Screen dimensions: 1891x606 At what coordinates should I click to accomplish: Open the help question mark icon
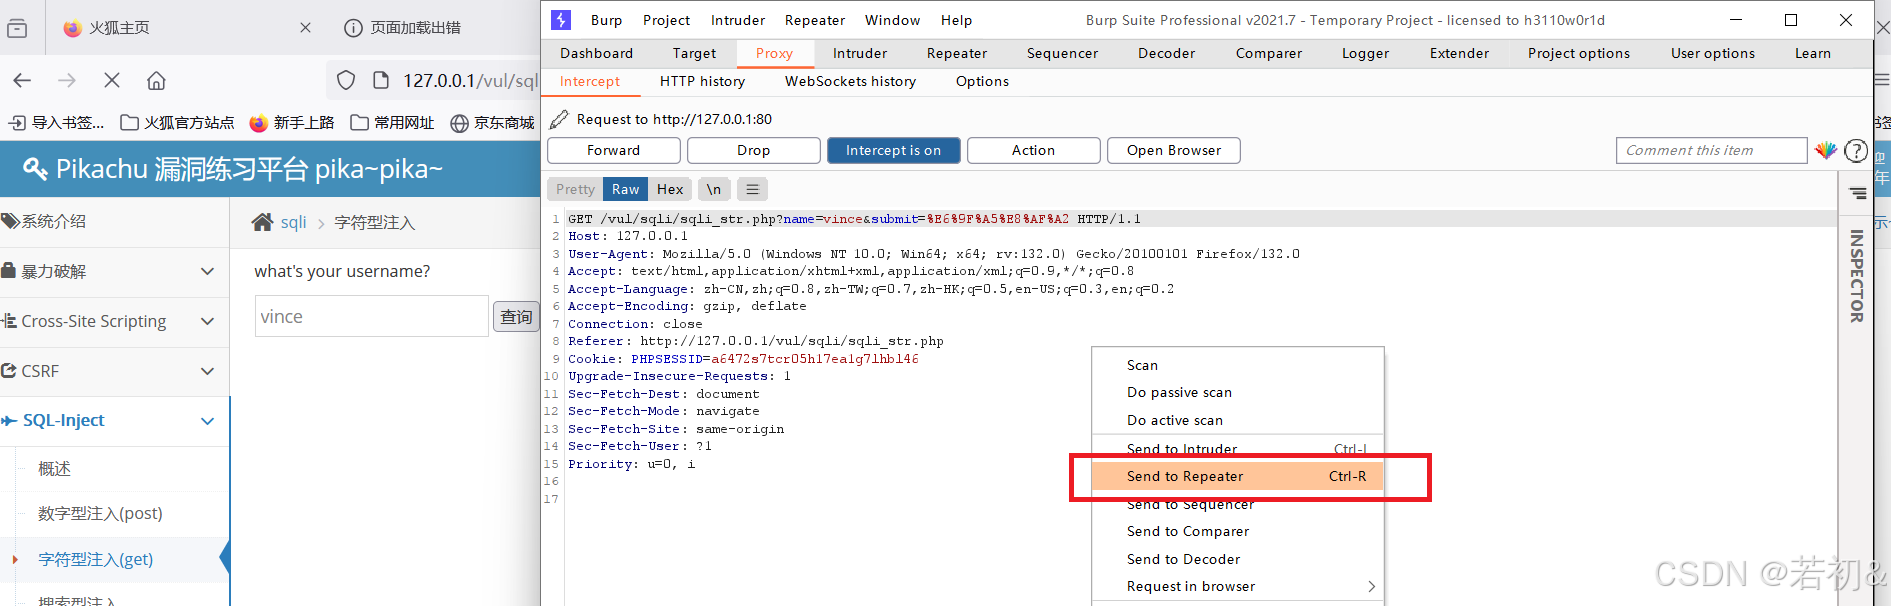(x=1856, y=151)
